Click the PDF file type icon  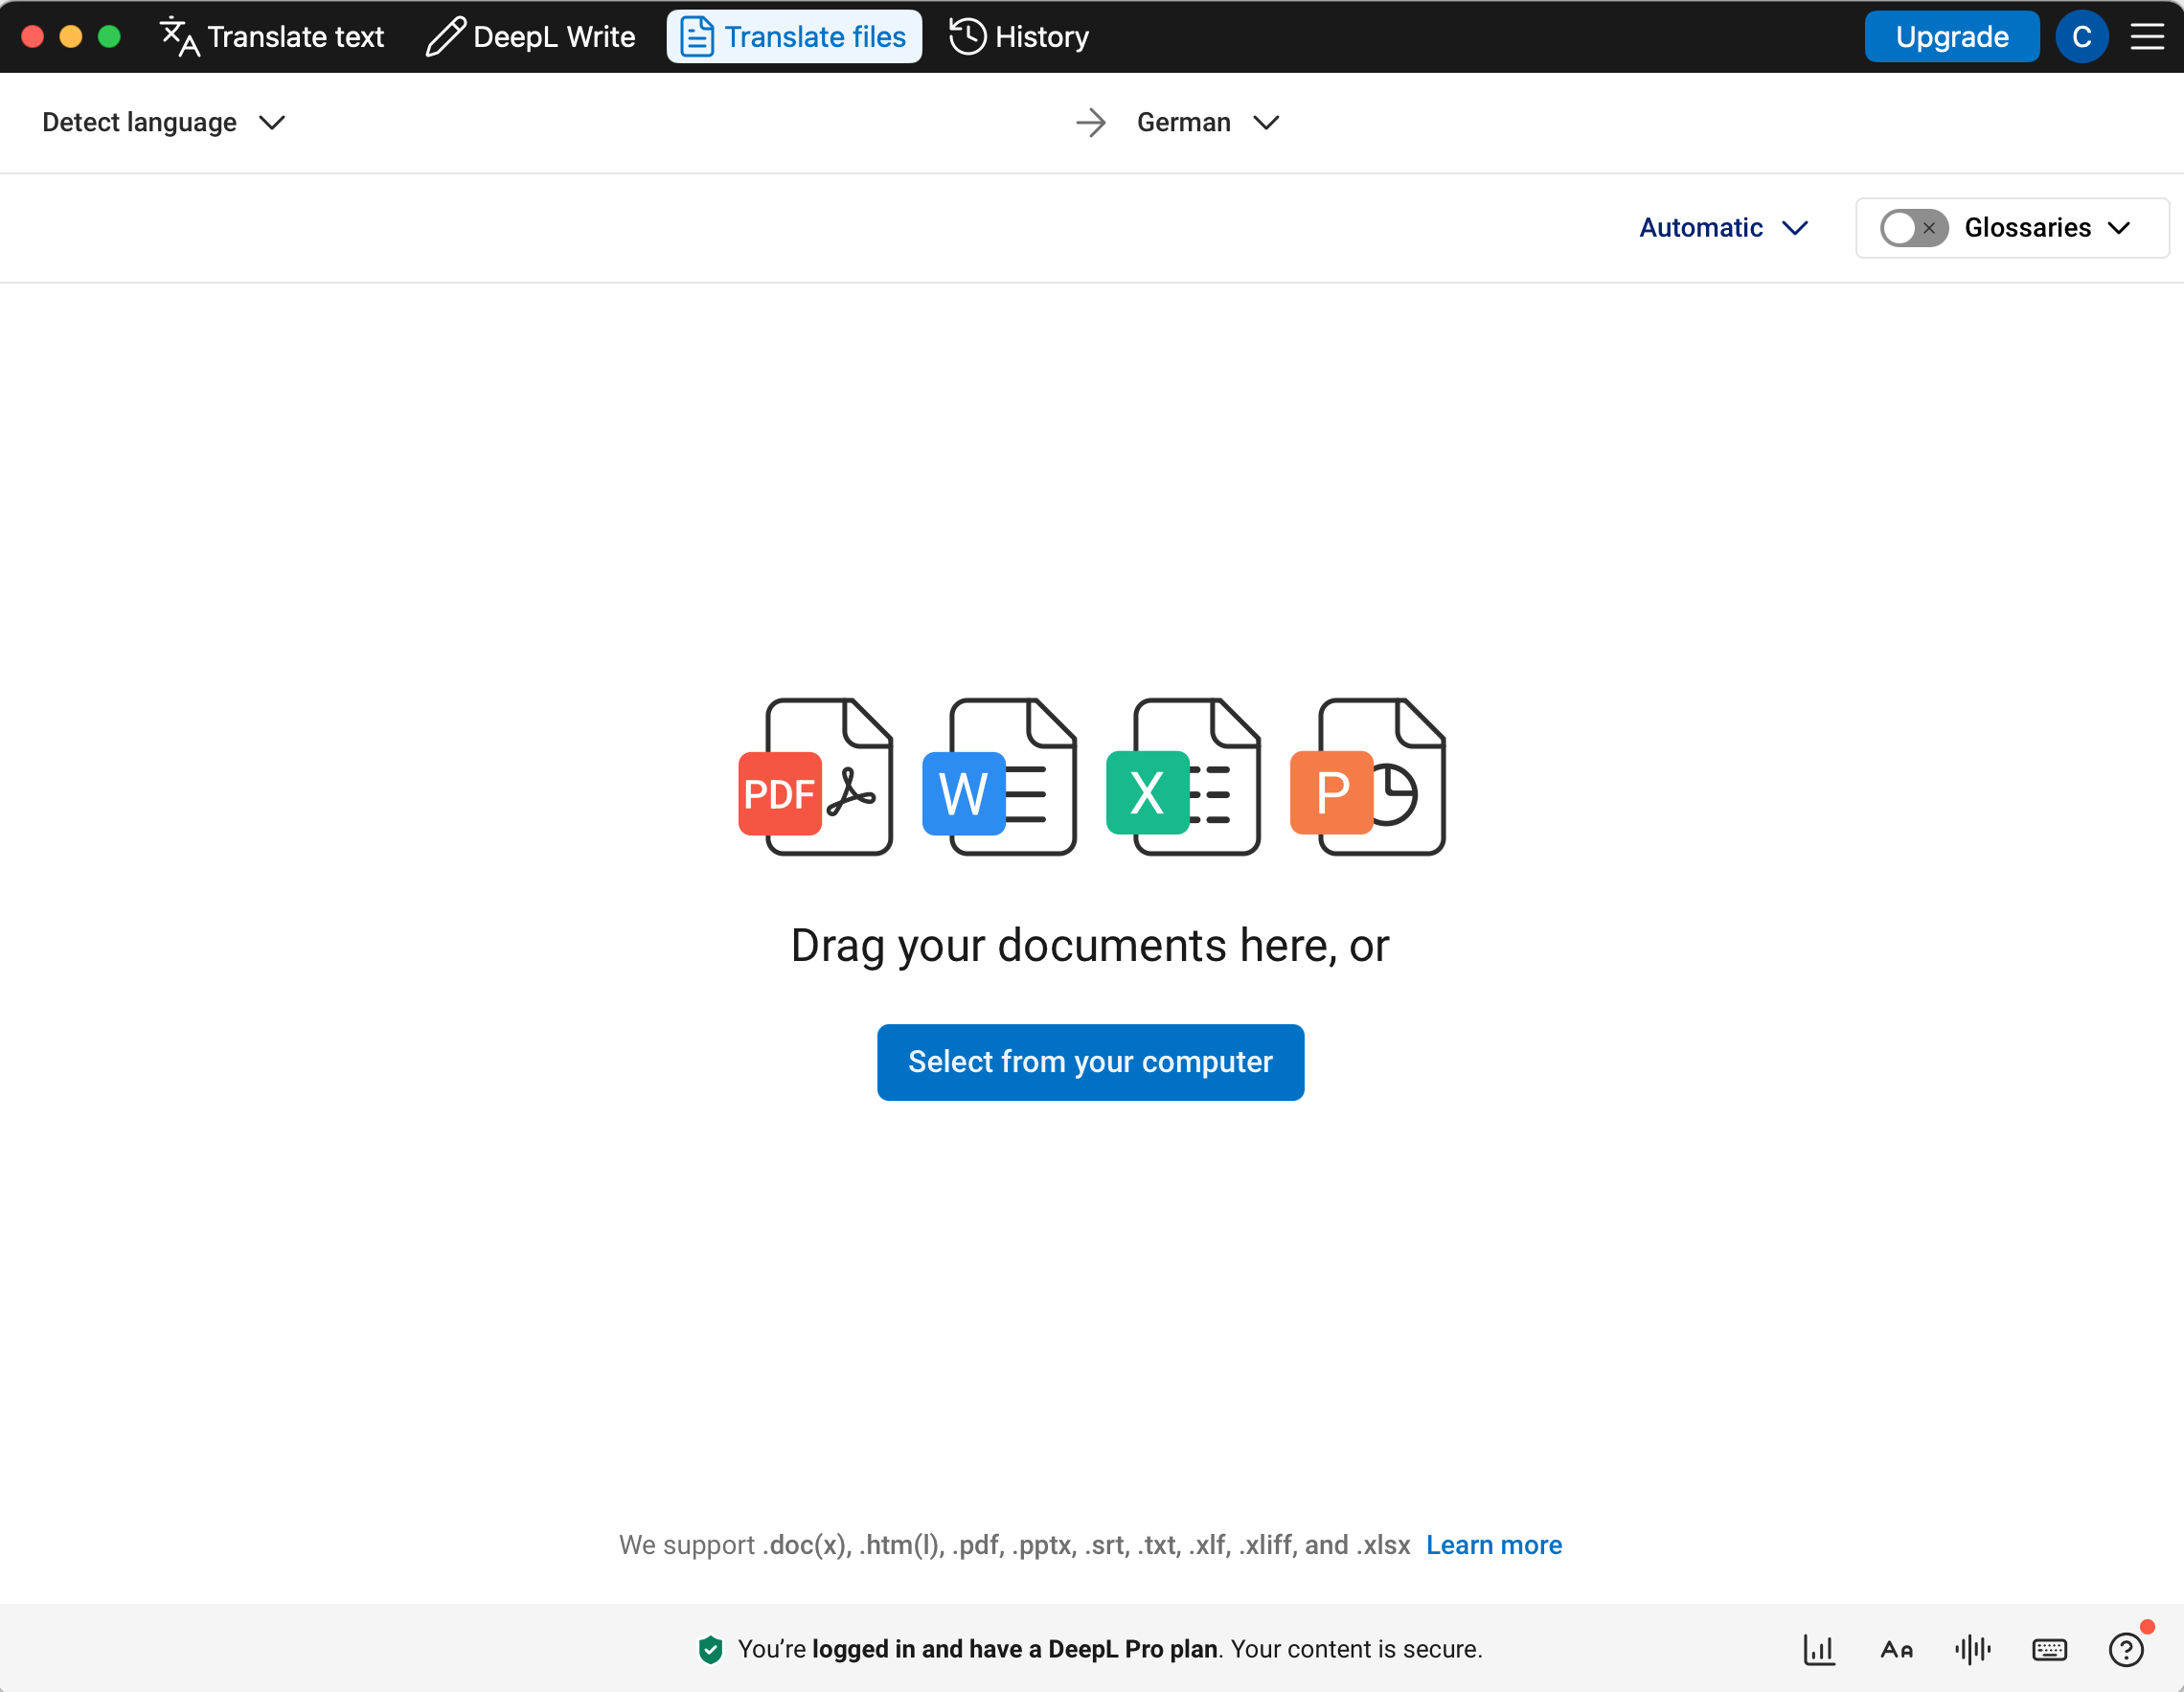815,777
